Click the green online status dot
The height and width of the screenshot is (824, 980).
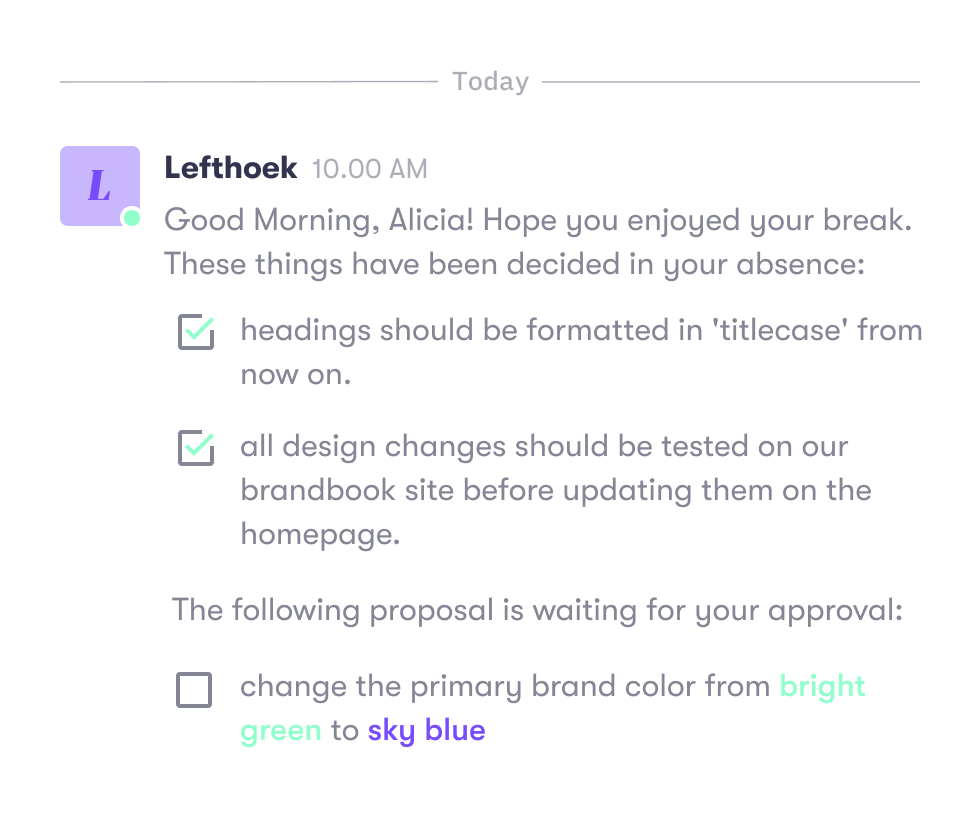[x=132, y=218]
